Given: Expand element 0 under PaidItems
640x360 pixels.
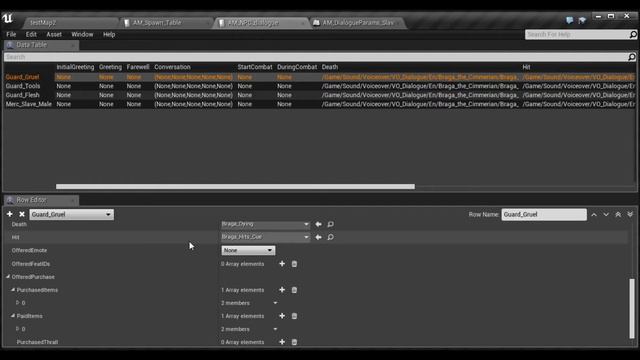Looking at the screenshot, I should (x=18, y=329).
